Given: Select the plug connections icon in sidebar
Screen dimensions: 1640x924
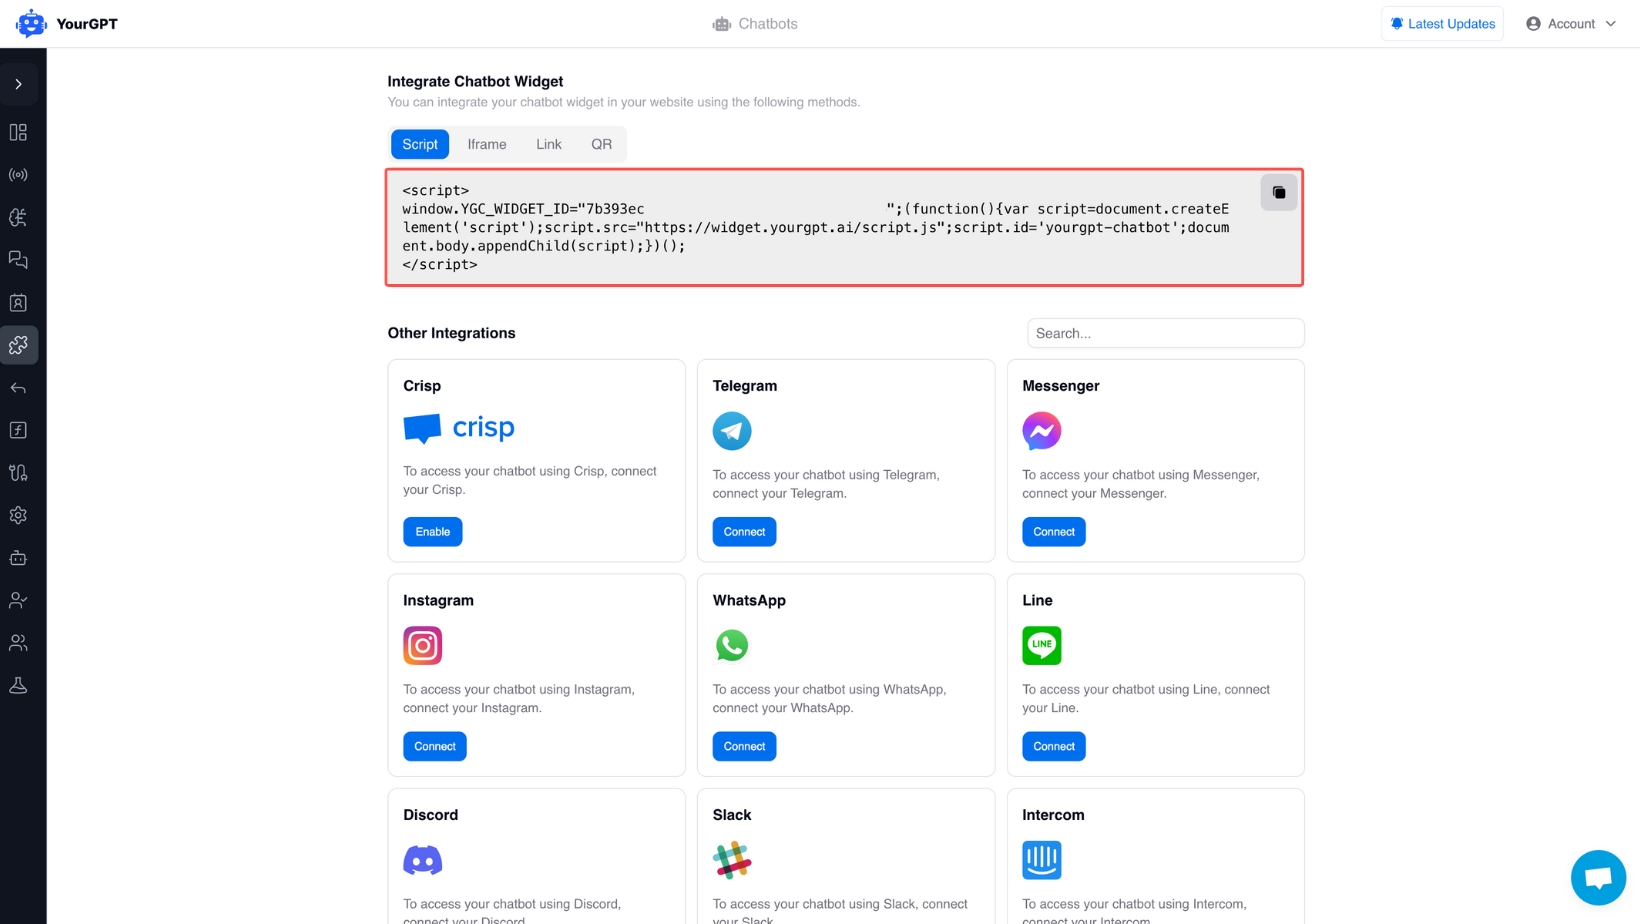Looking at the screenshot, I should pos(18,472).
